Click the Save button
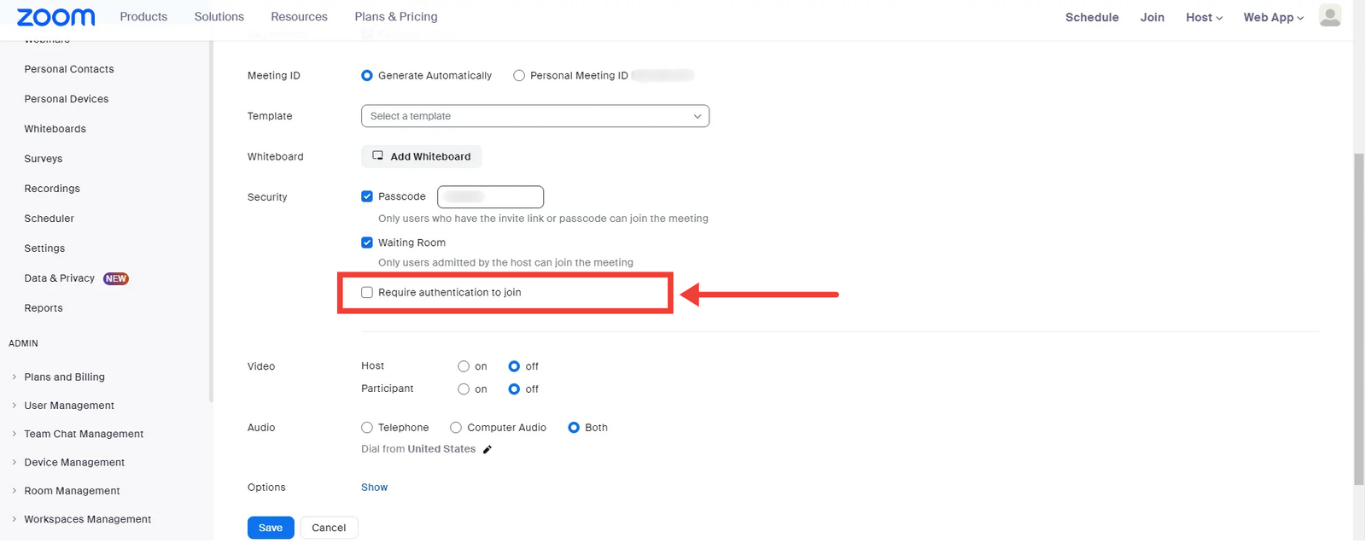The width and height of the screenshot is (1365, 545). click(x=270, y=528)
